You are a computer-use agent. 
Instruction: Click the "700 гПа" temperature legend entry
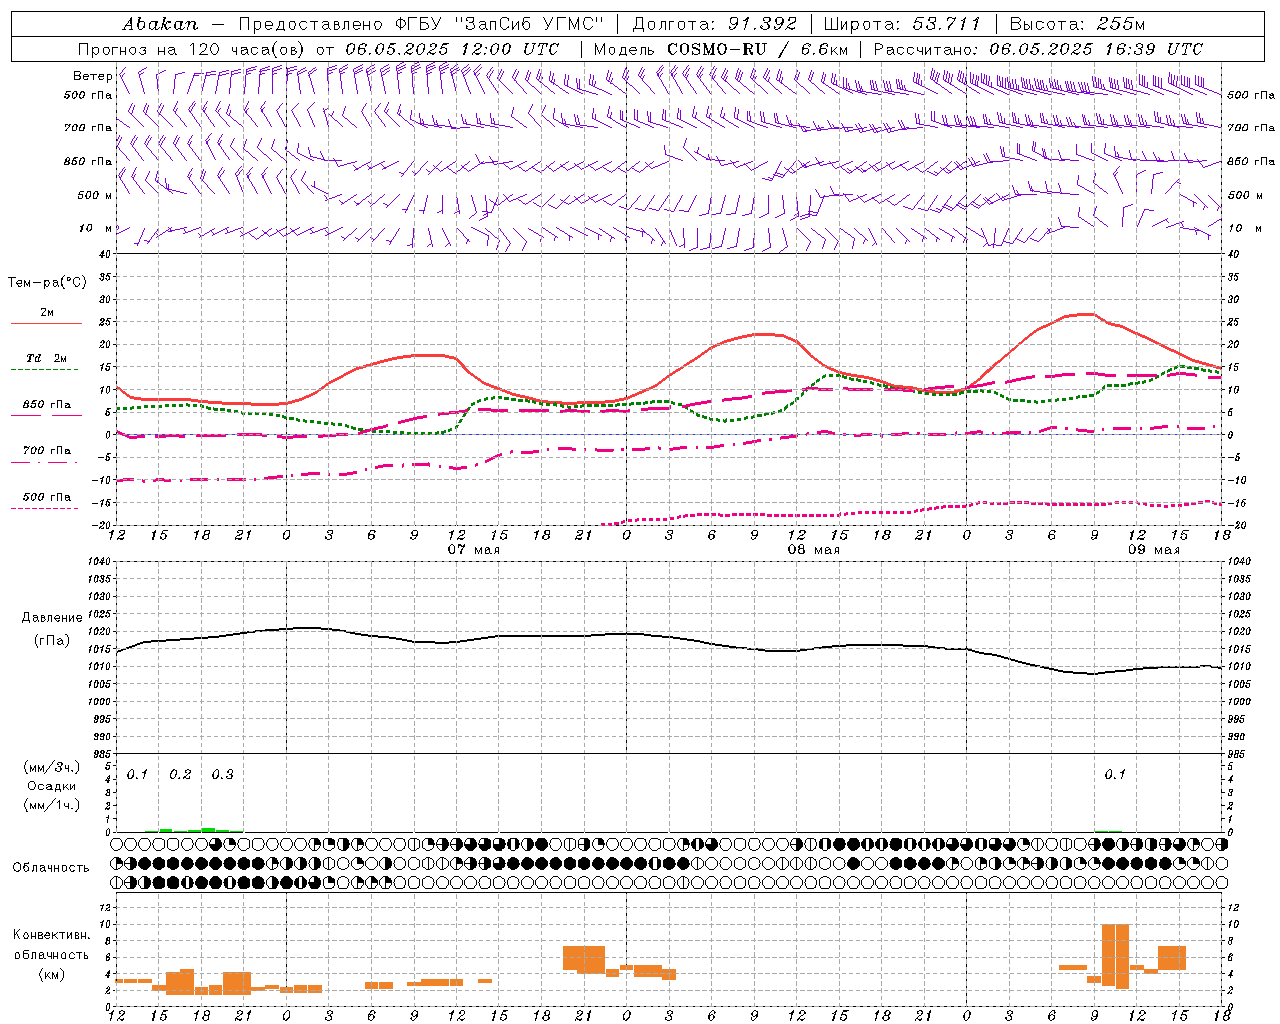(47, 450)
